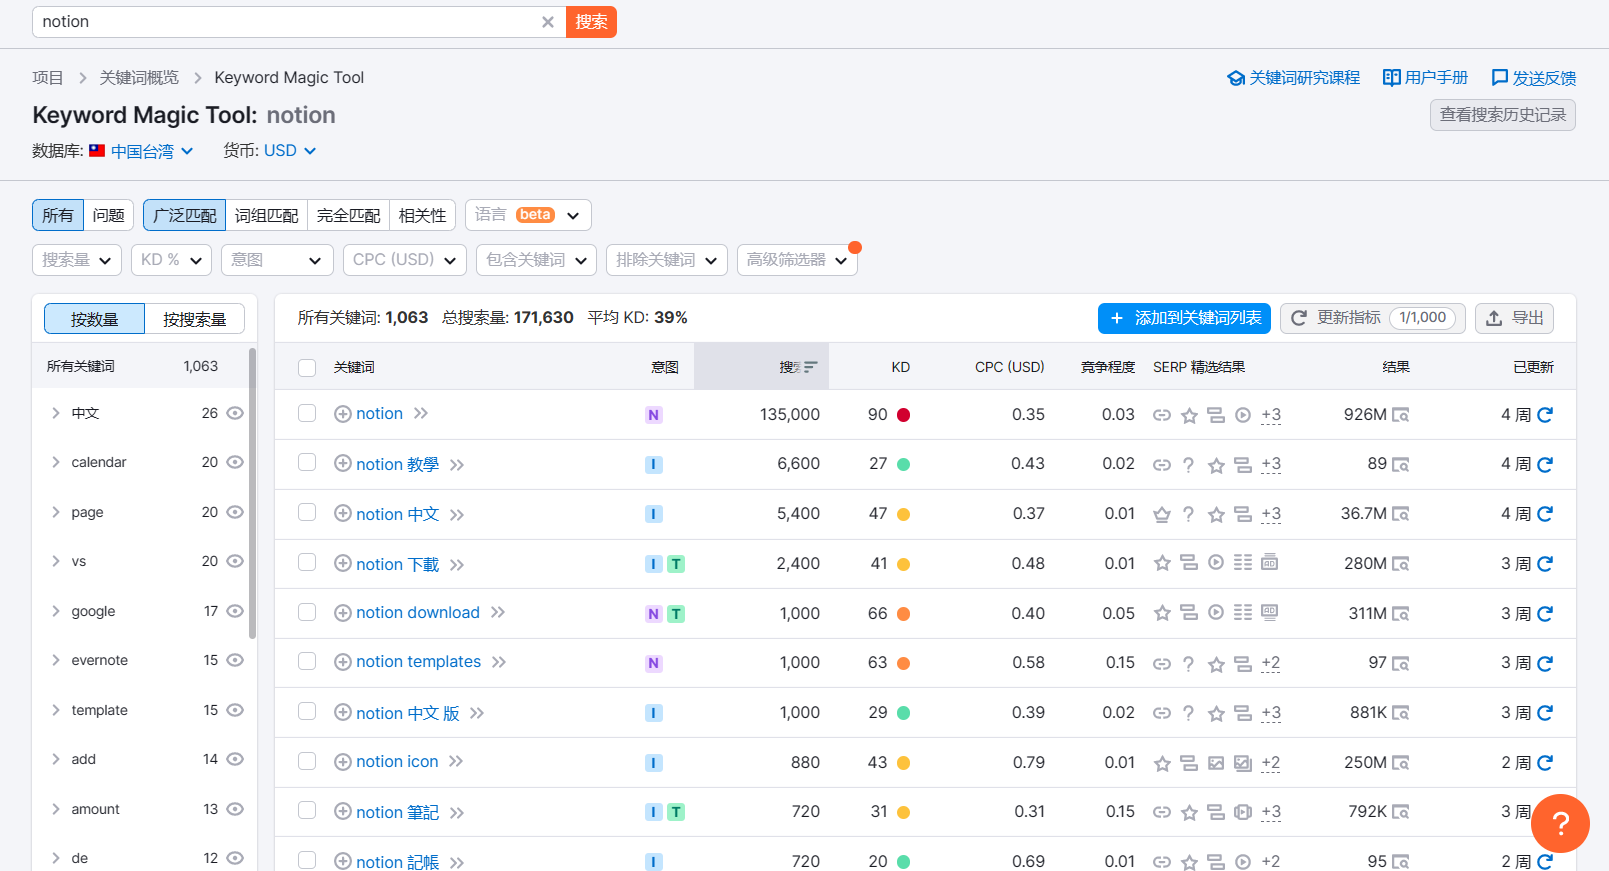Open SERP snapshot for notion templates row
This screenshot has height=871, width=1609.
coord(1401,663)
